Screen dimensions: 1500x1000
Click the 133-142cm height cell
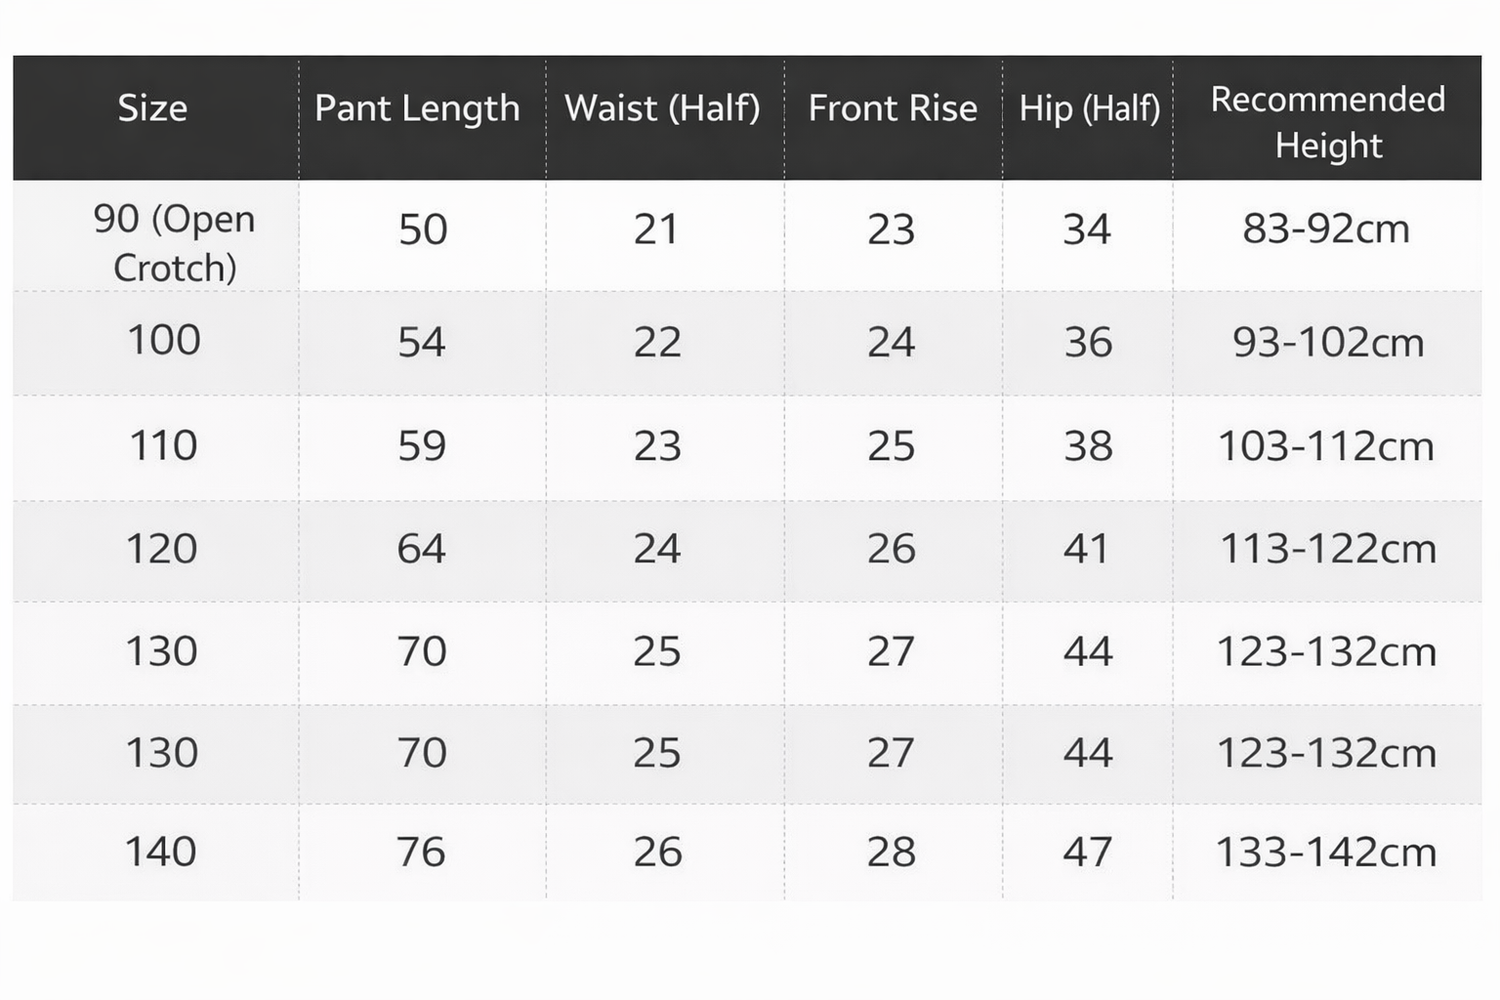click(x=1326, y=852)
